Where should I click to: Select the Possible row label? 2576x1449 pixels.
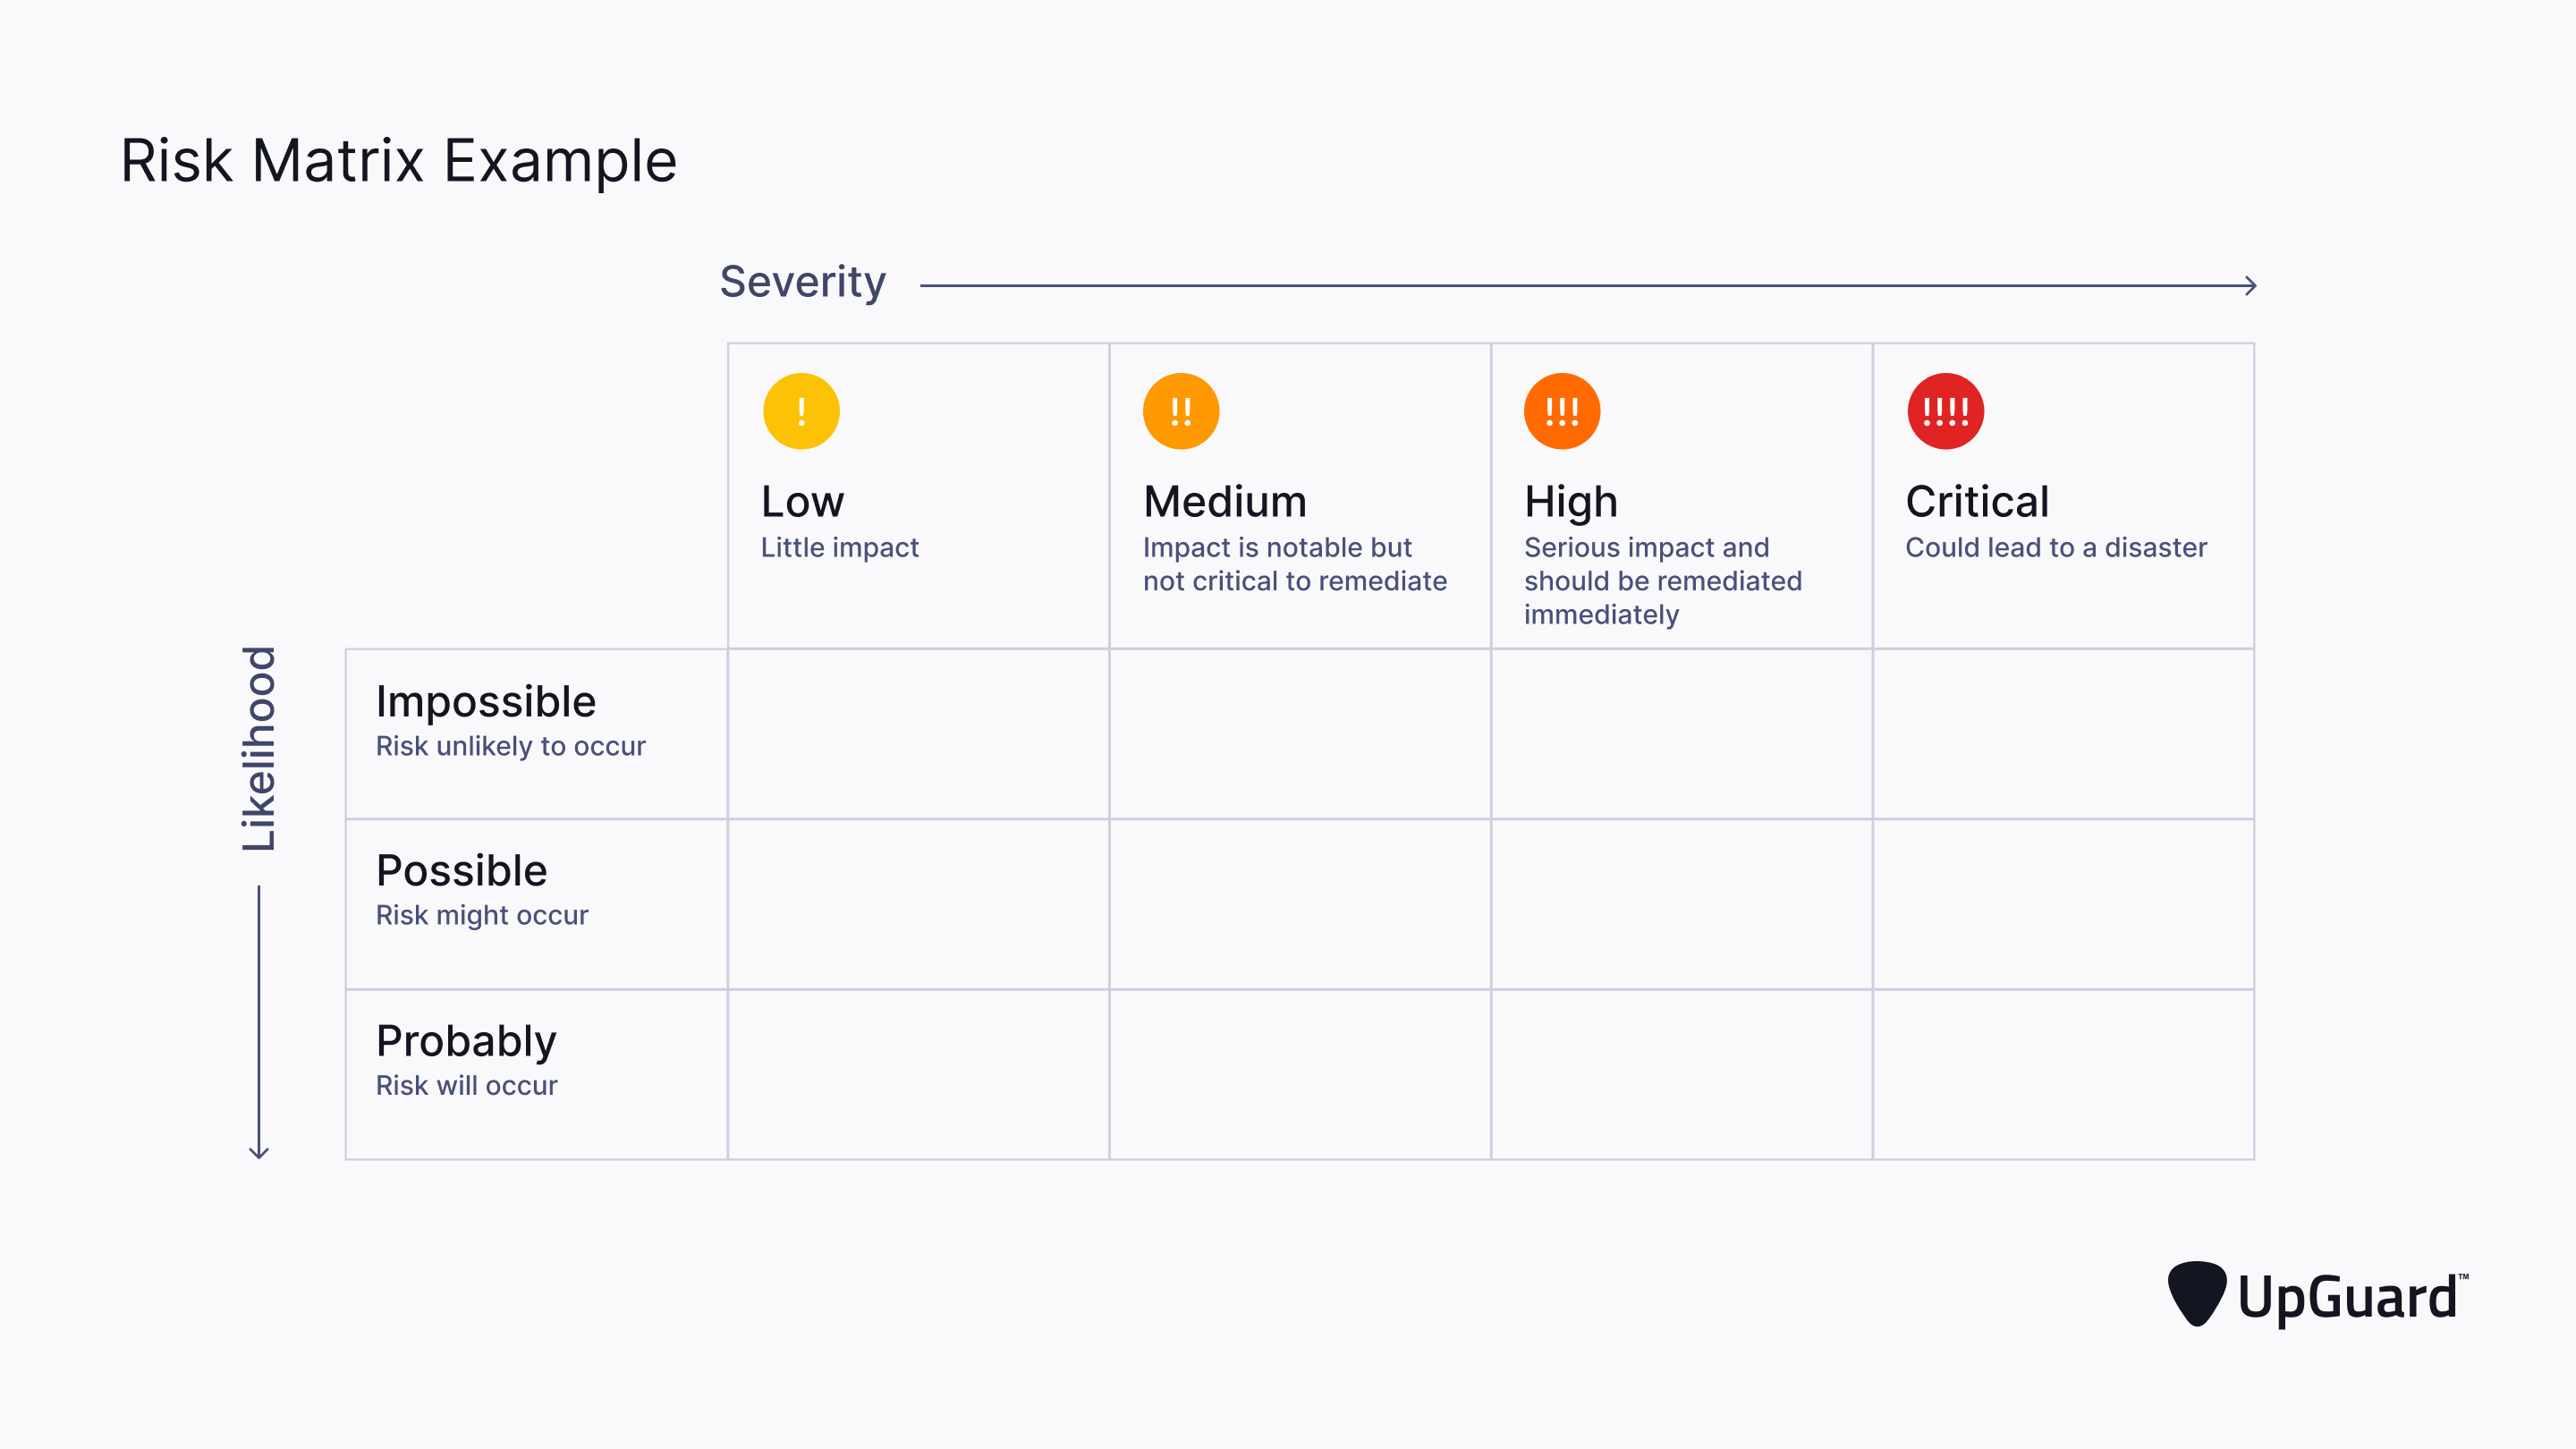462,871
